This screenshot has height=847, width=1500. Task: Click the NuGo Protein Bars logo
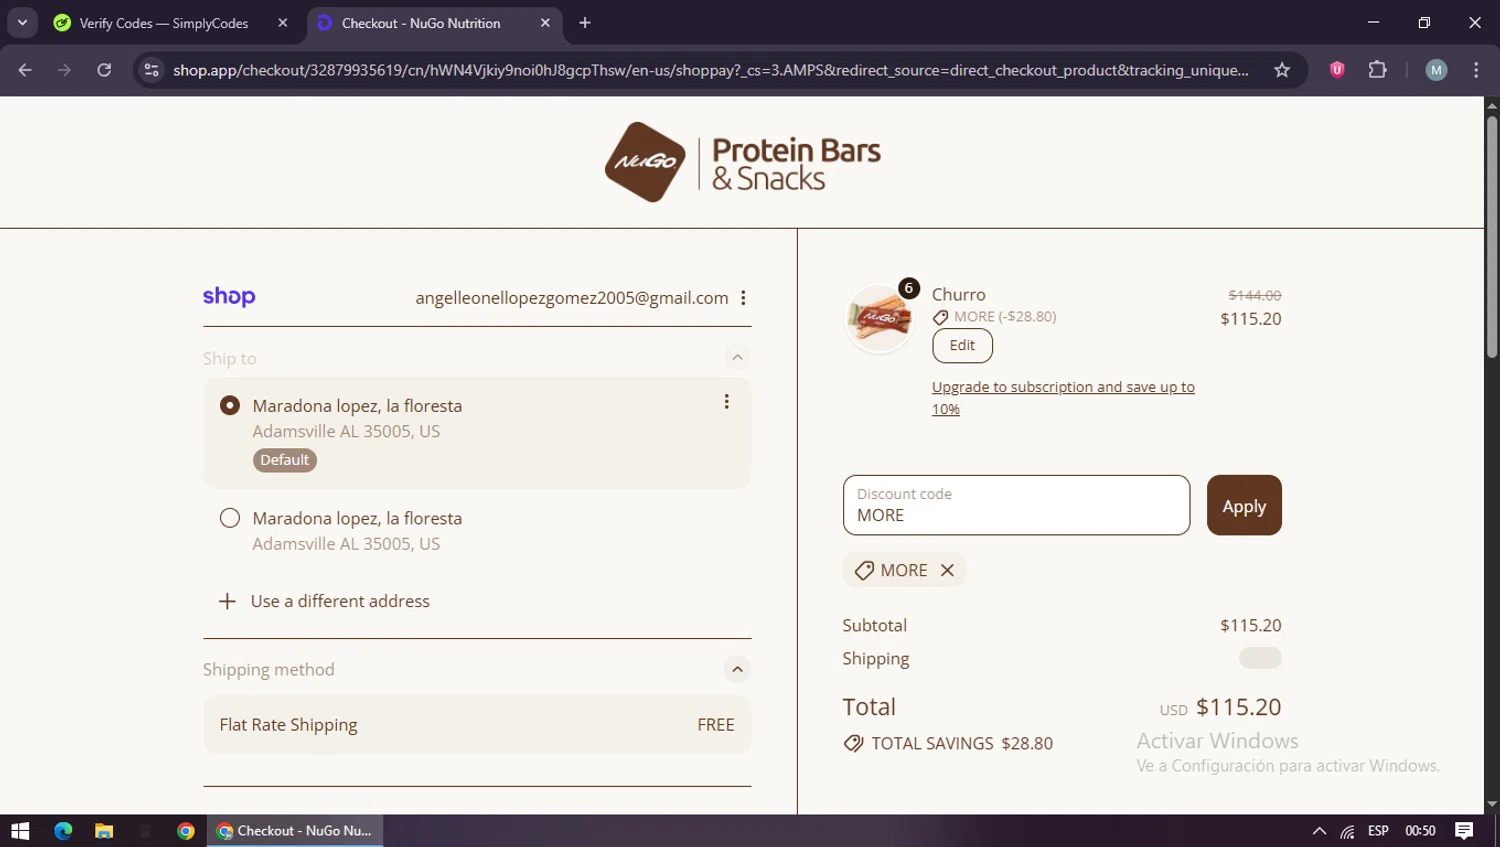click(x=742, y=162)
